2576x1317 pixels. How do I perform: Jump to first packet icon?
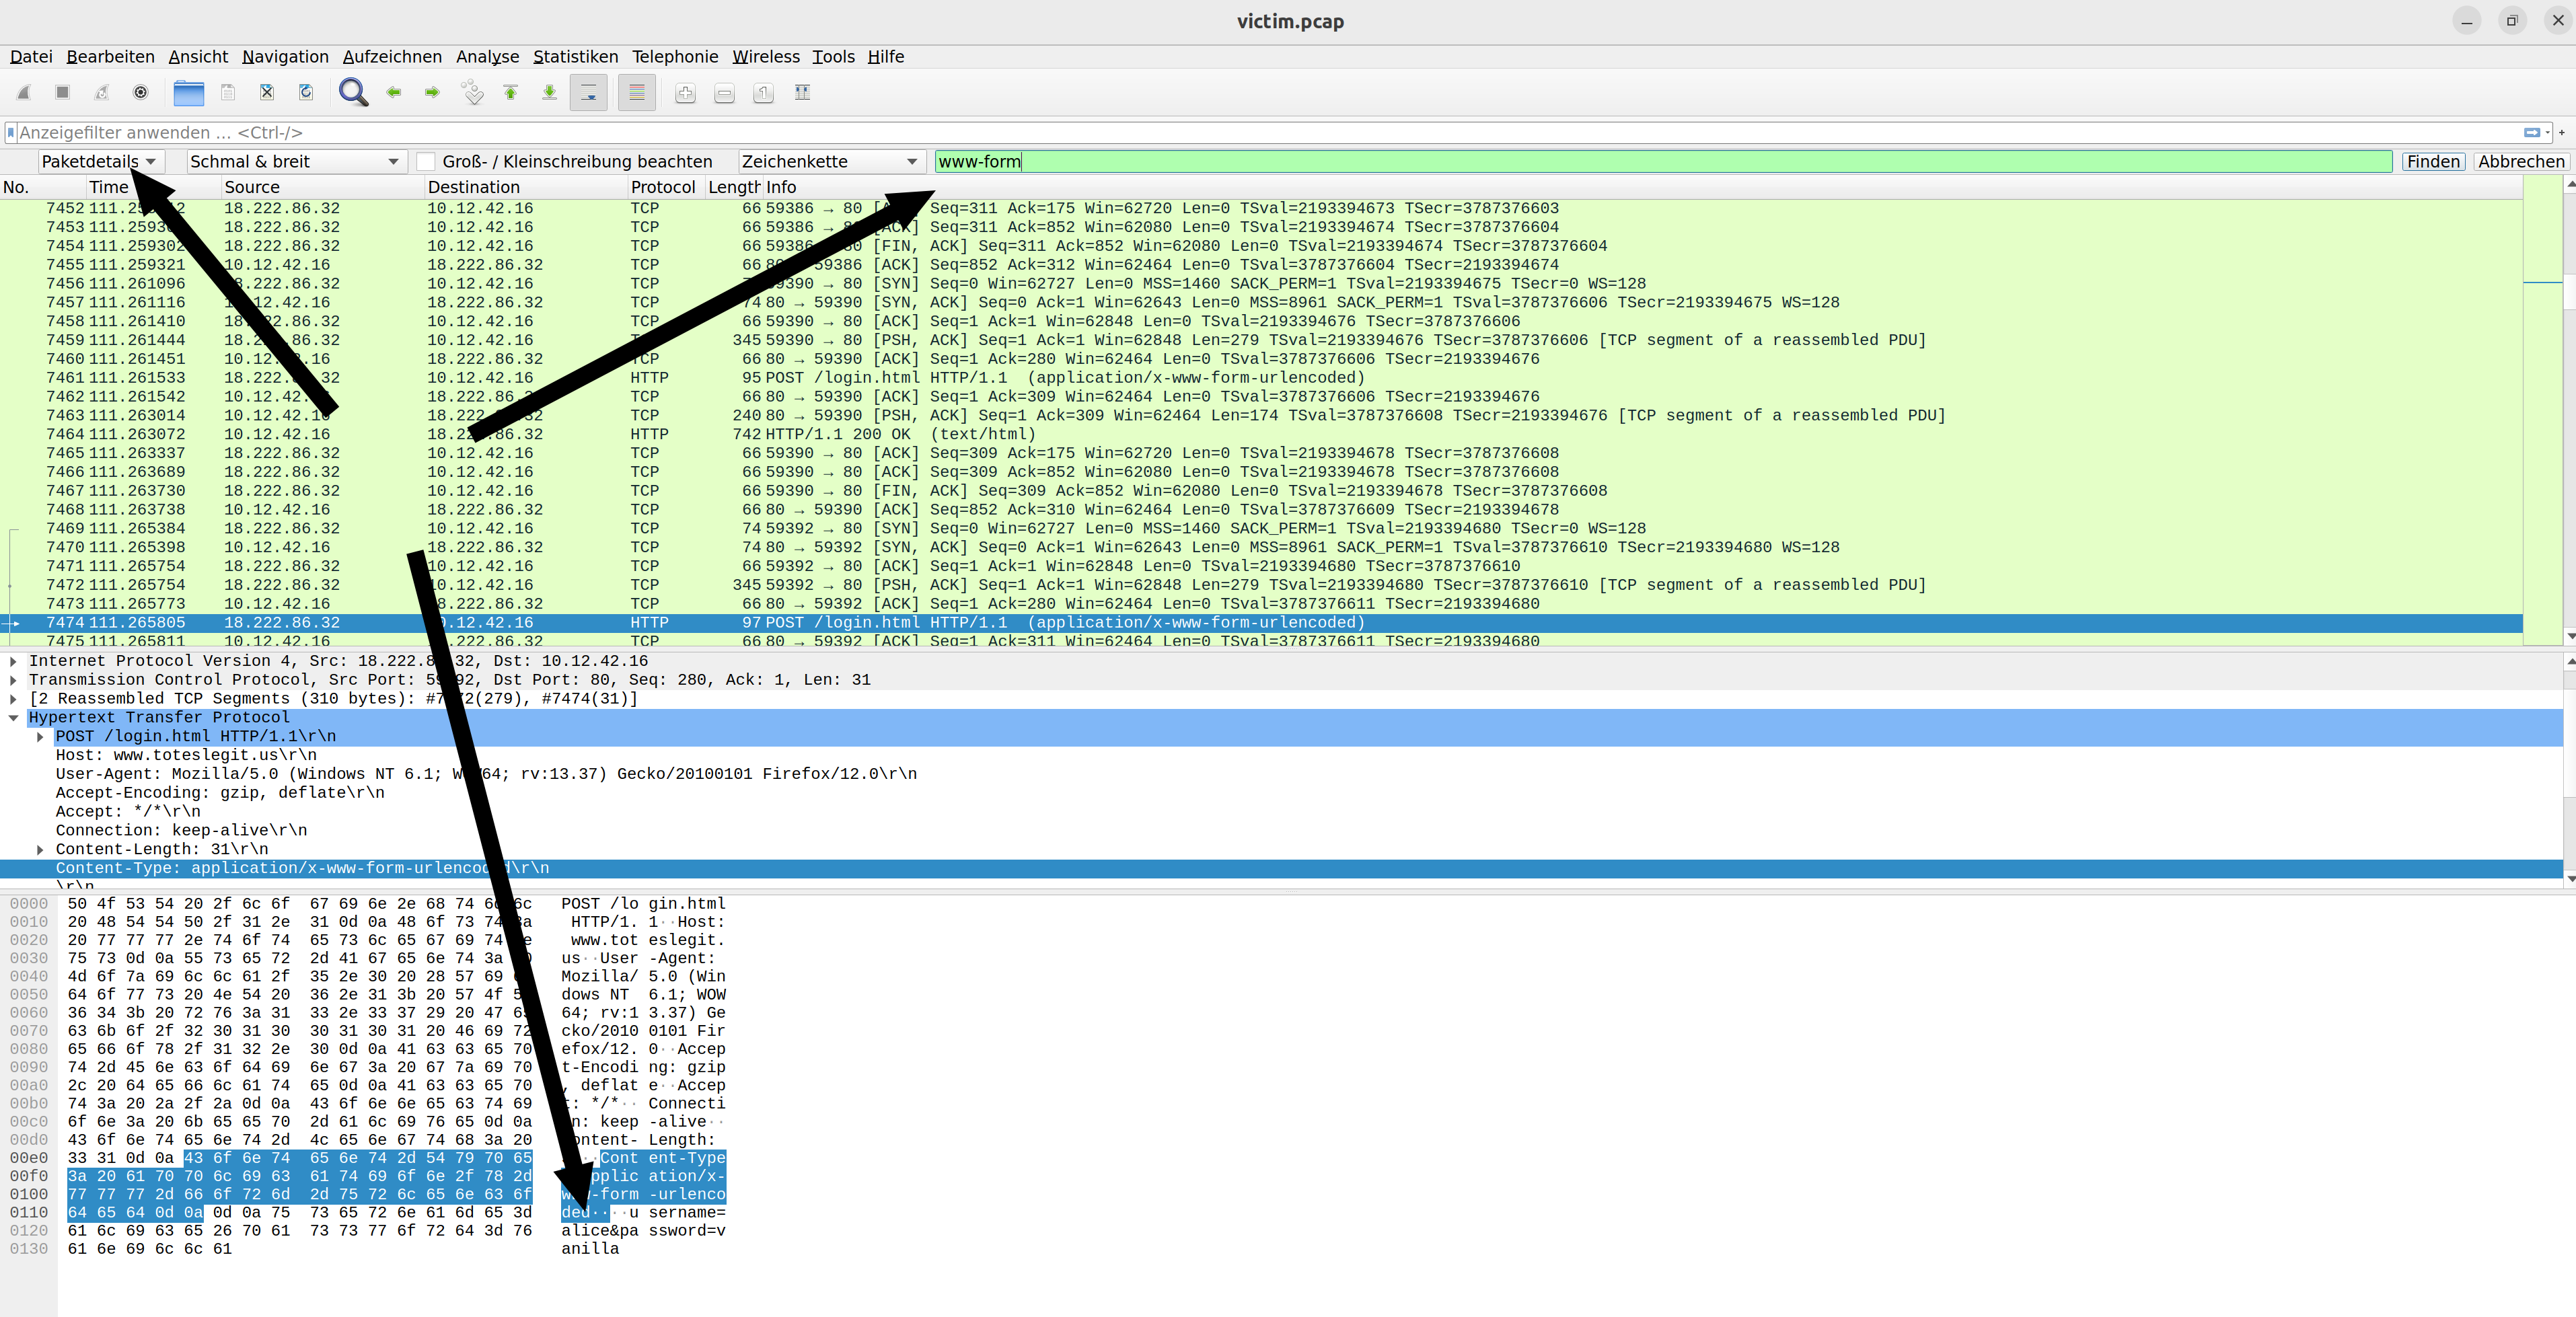(511, 93)
